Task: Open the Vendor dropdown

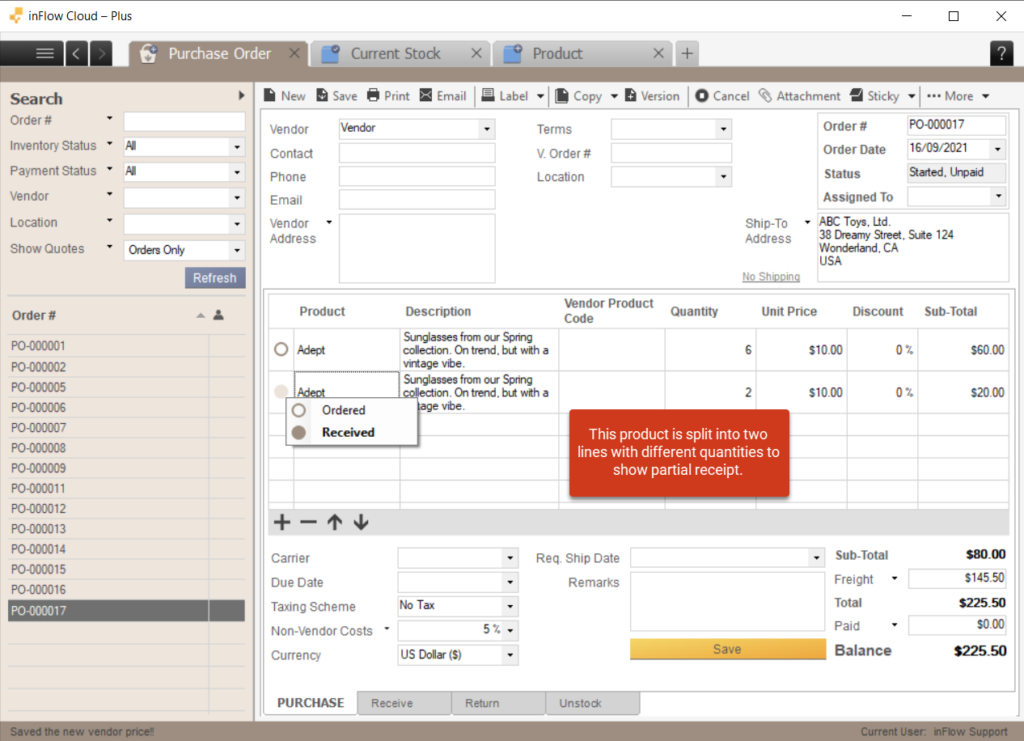Action: 487,129
